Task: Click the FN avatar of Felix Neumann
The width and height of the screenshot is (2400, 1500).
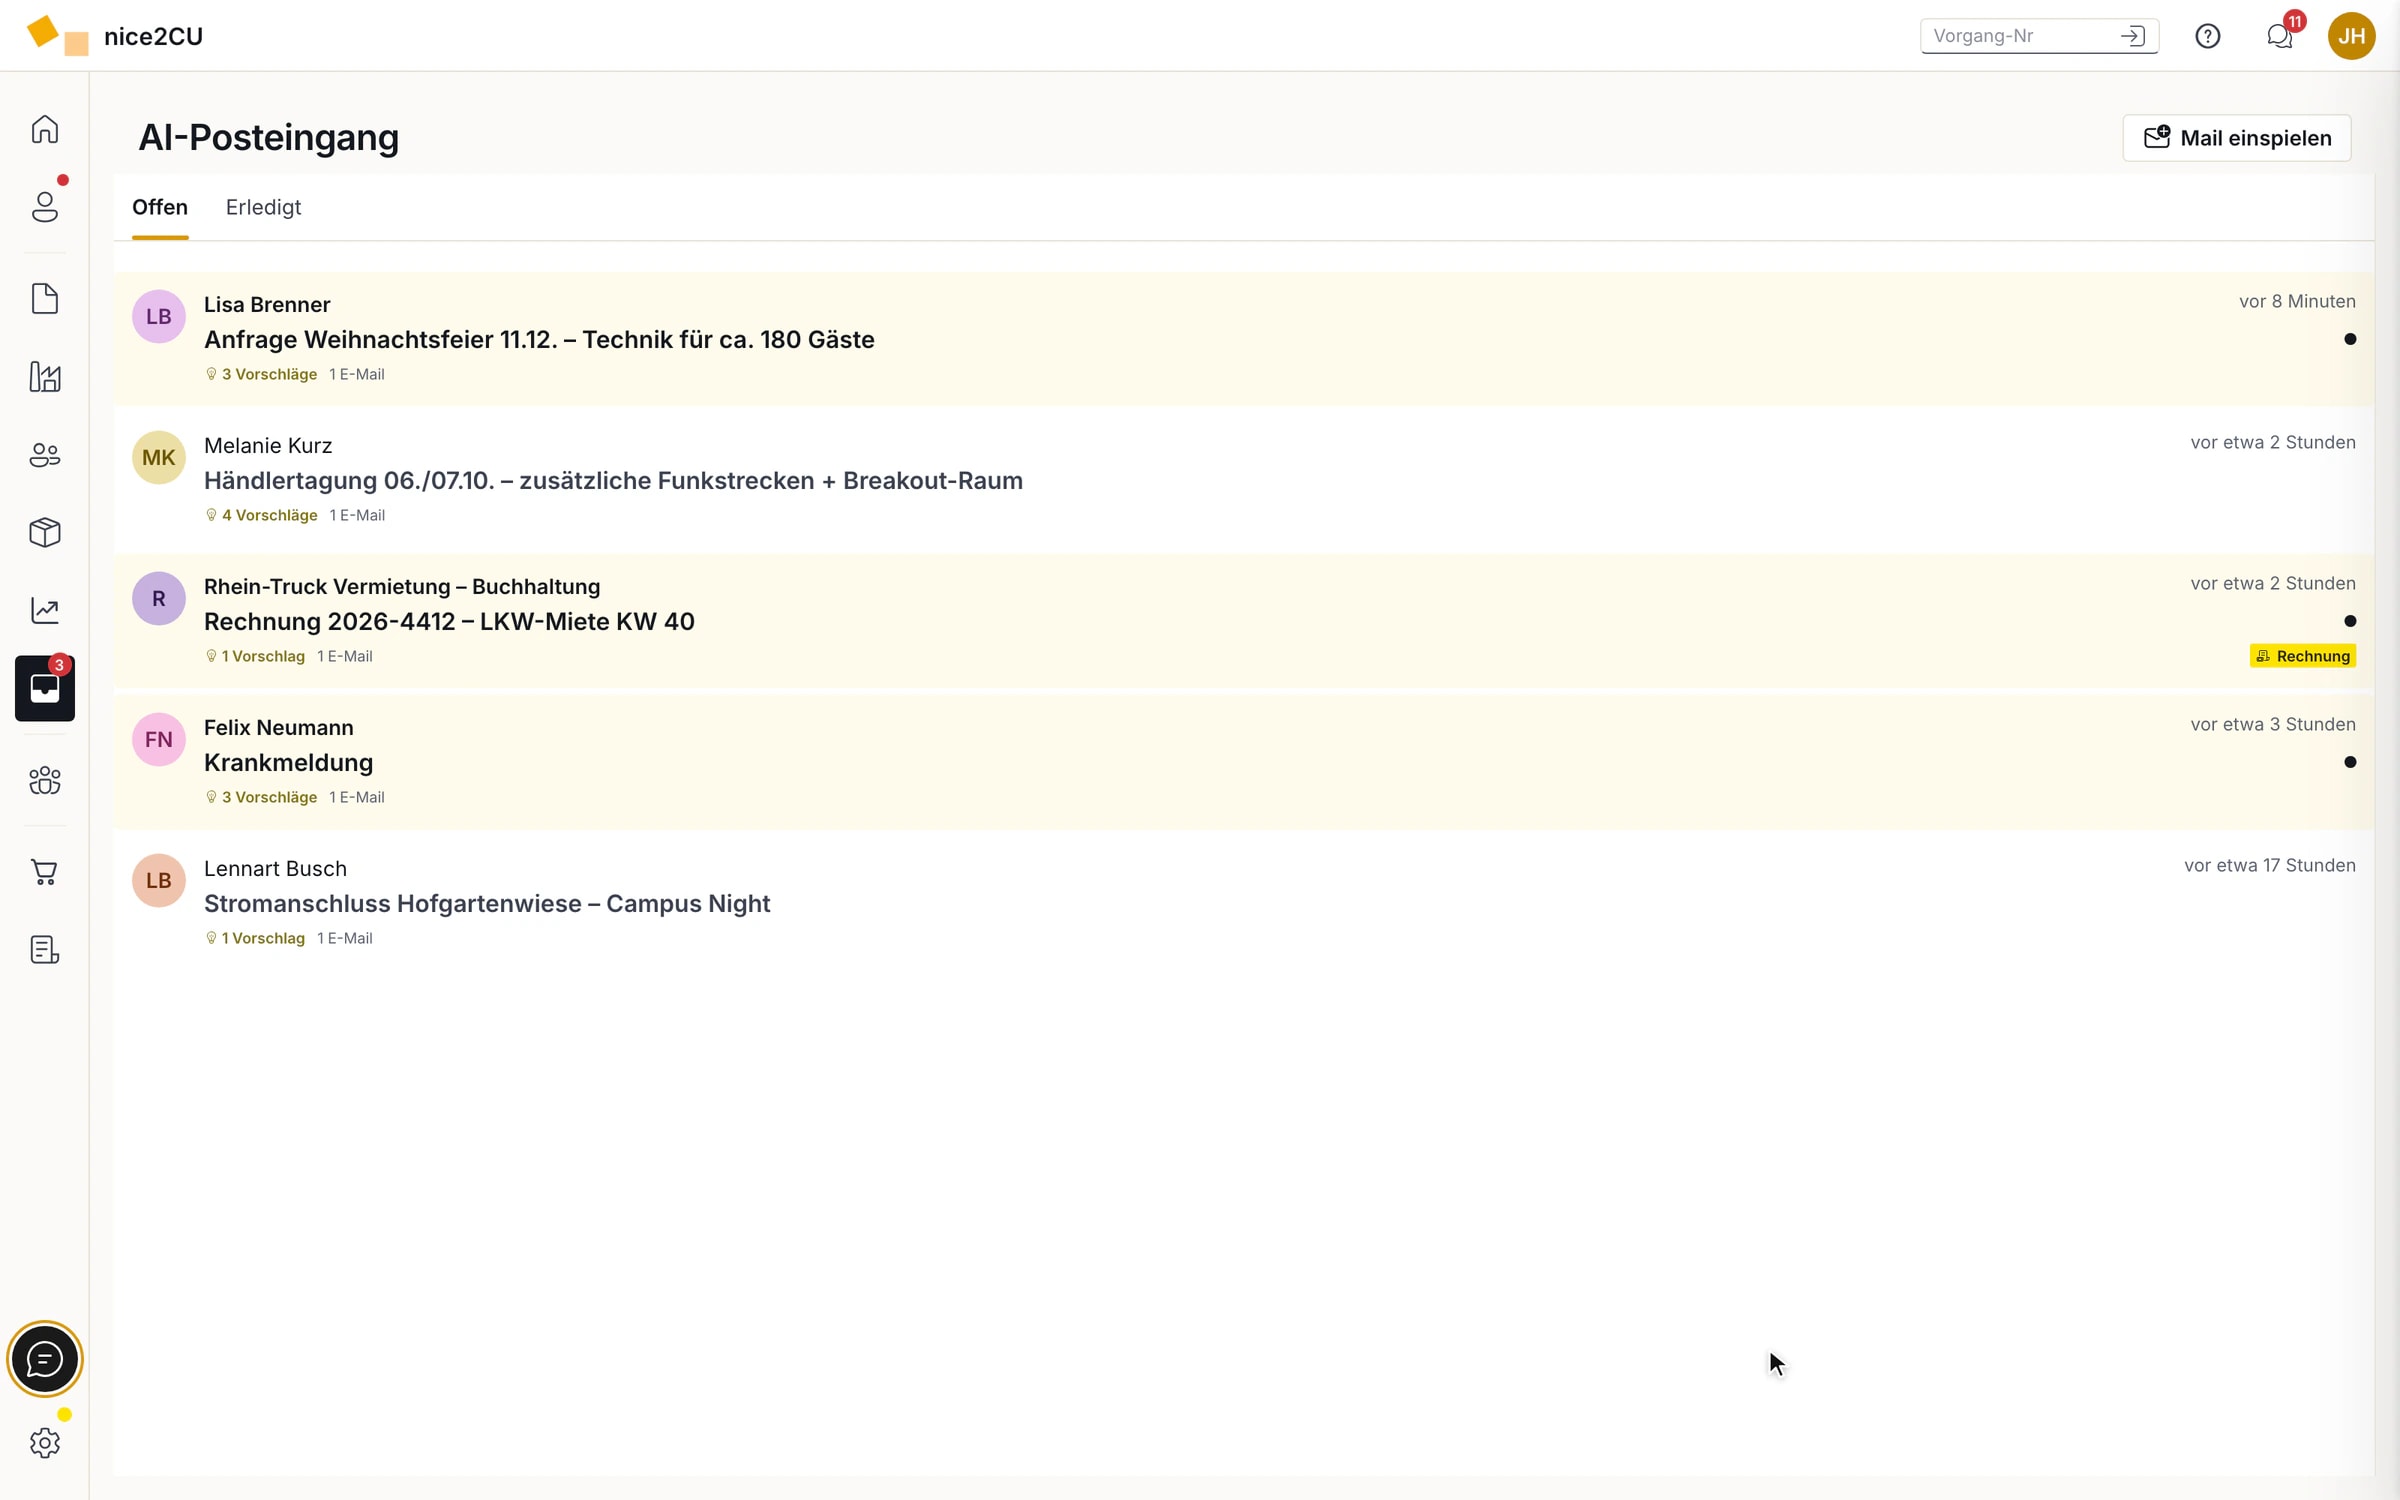Action: (159, 740)
